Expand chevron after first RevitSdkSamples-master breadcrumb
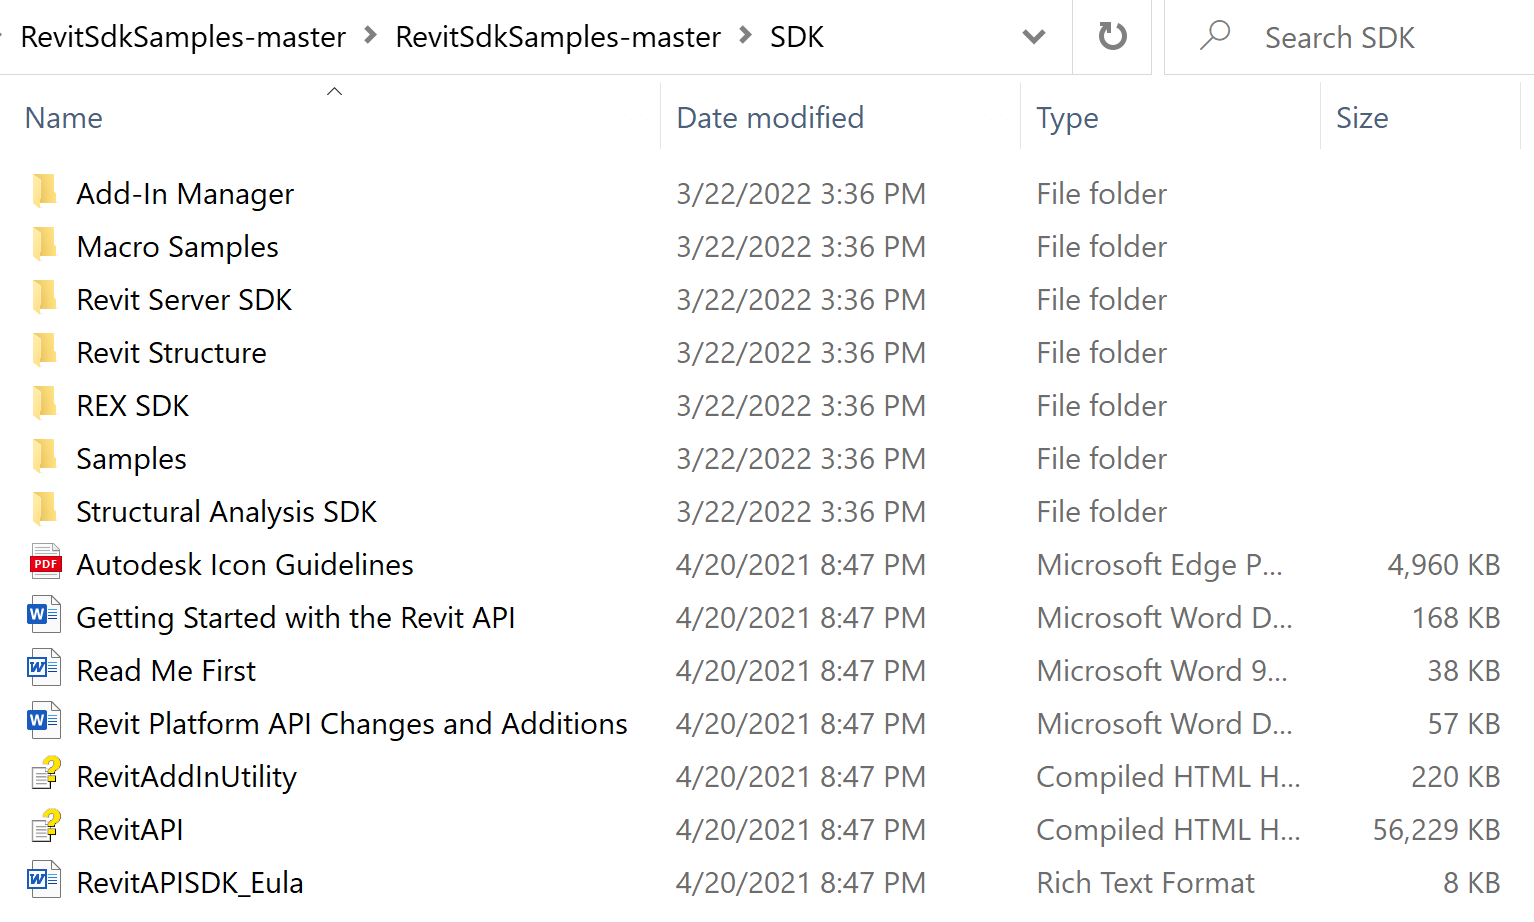This screenshot has height=922, width=1534. click(371, 36)
